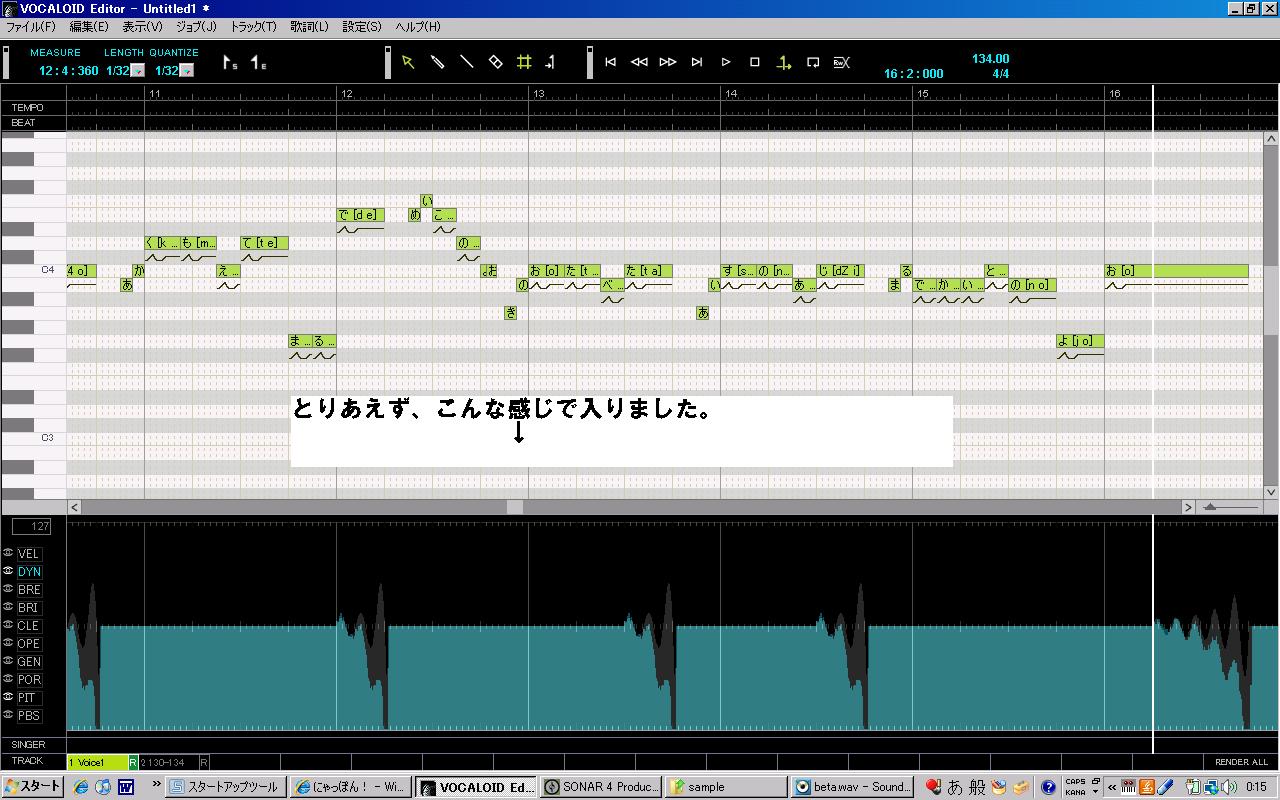Click the note-with-cursor toolbar icon
This screenshot has width=1280, height=800.
tap(551, 62)
